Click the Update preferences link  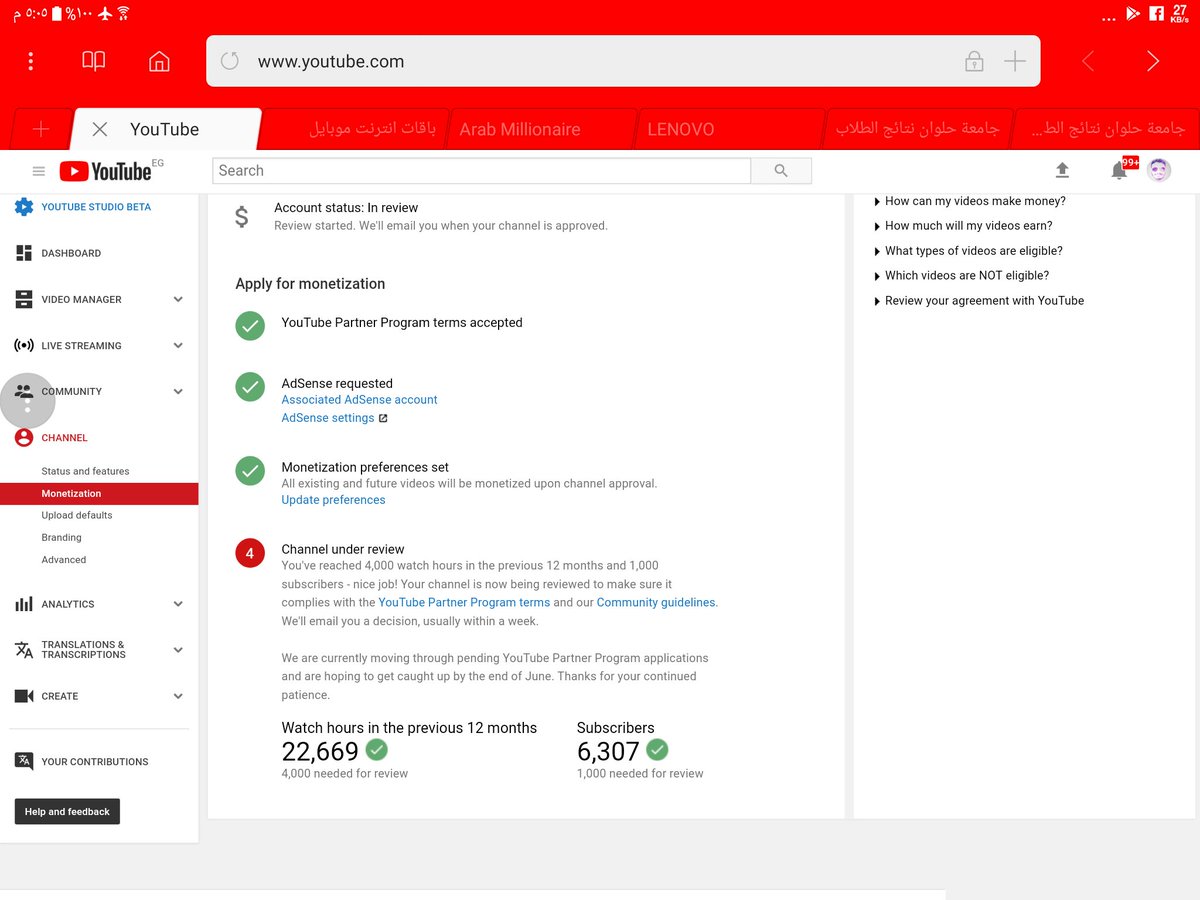(x=333, y=500)
